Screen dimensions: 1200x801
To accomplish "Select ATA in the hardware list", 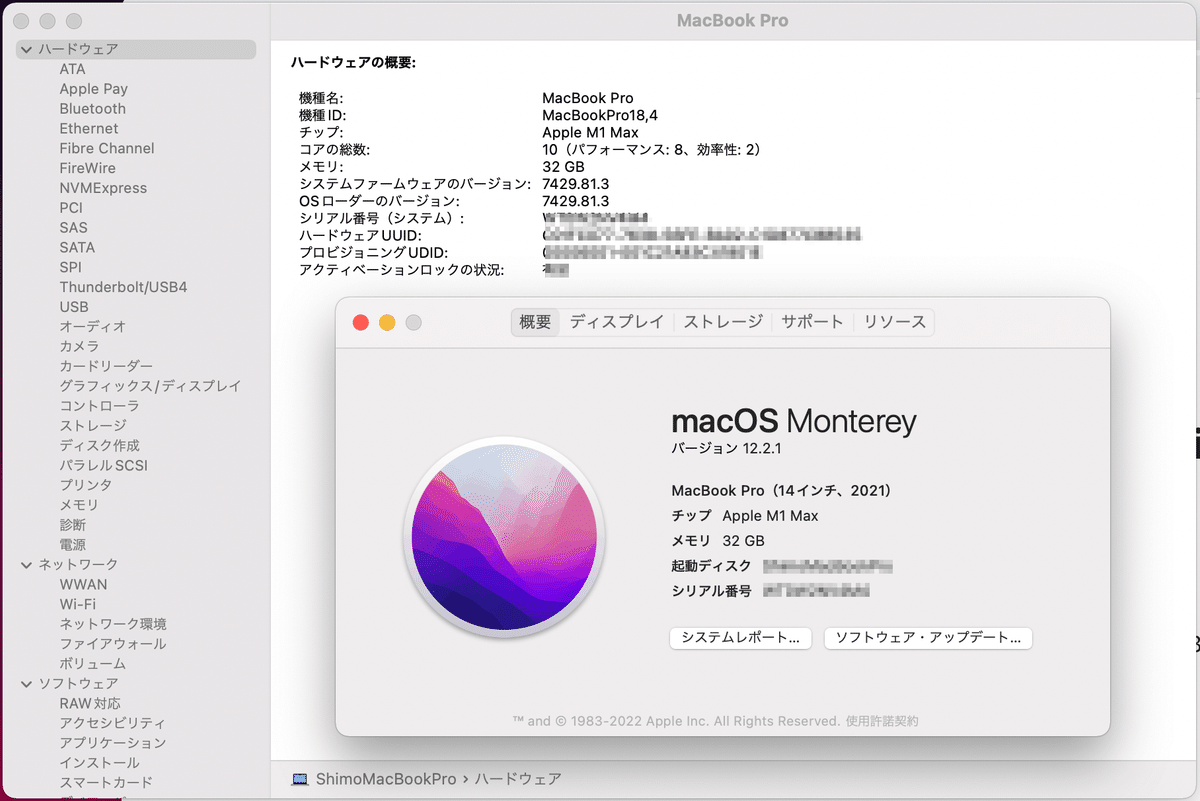I will coord(72,69).
